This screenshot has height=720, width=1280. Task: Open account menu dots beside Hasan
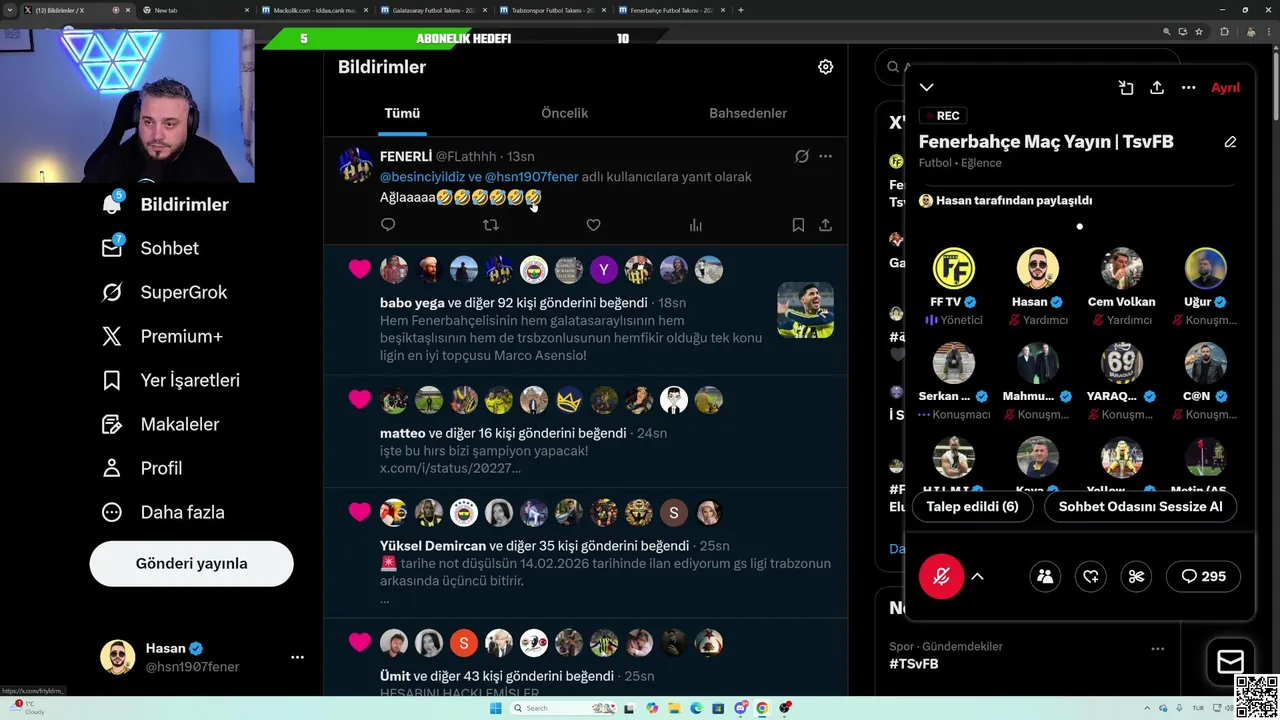(x=297, y=657)
